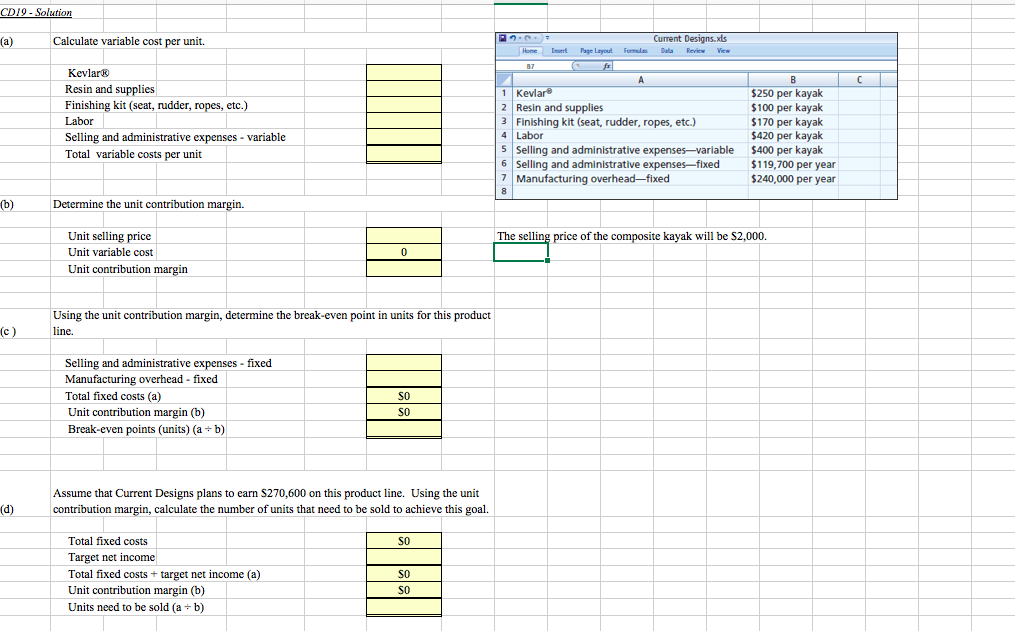The height and width of the screenshot is (631, 1015).
Task: Click the Insert Function fx icon
Action: (x=606, y=66)
